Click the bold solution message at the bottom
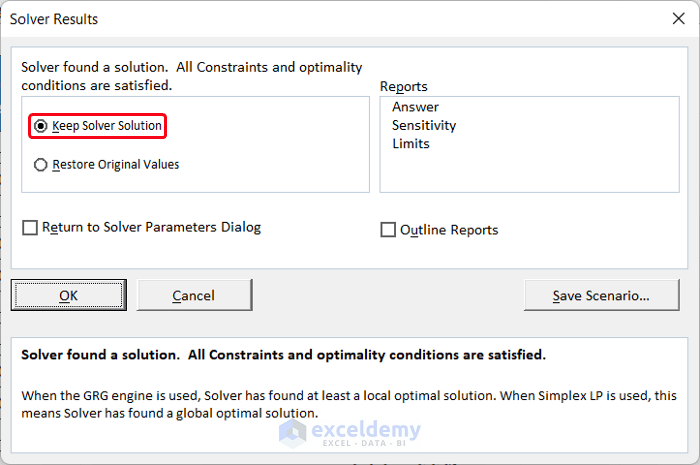The width and height of the screenshot is (700, 465). [x=284, y=355]
